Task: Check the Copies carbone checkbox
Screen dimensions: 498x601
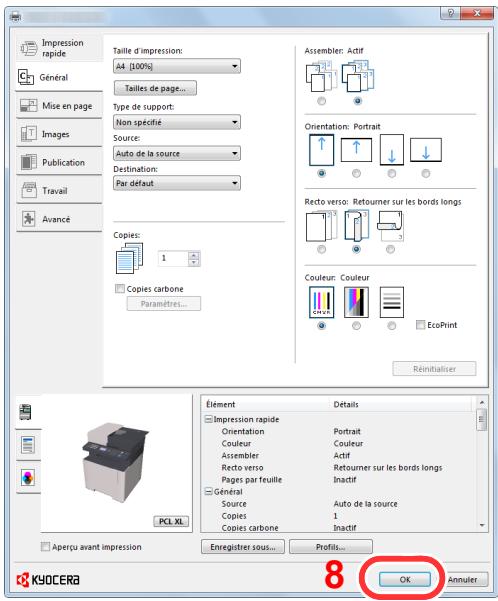Action: point(120,289)
